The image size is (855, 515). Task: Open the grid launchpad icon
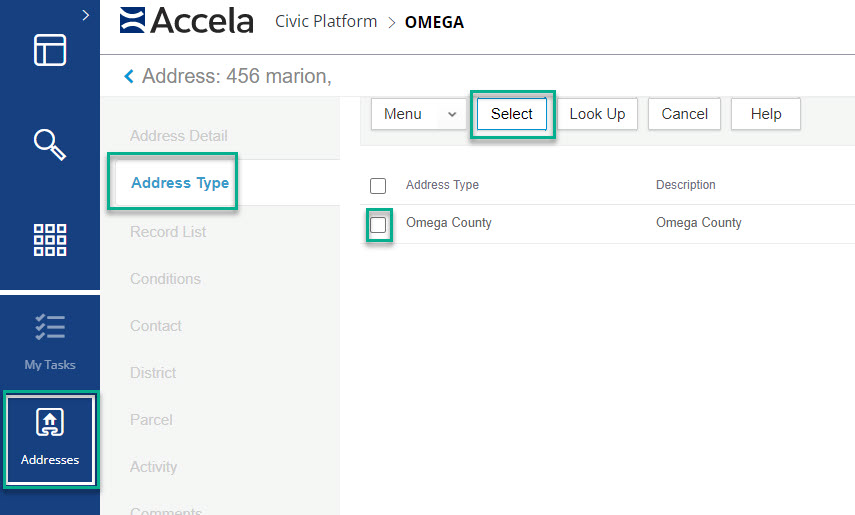click(50, 240)
